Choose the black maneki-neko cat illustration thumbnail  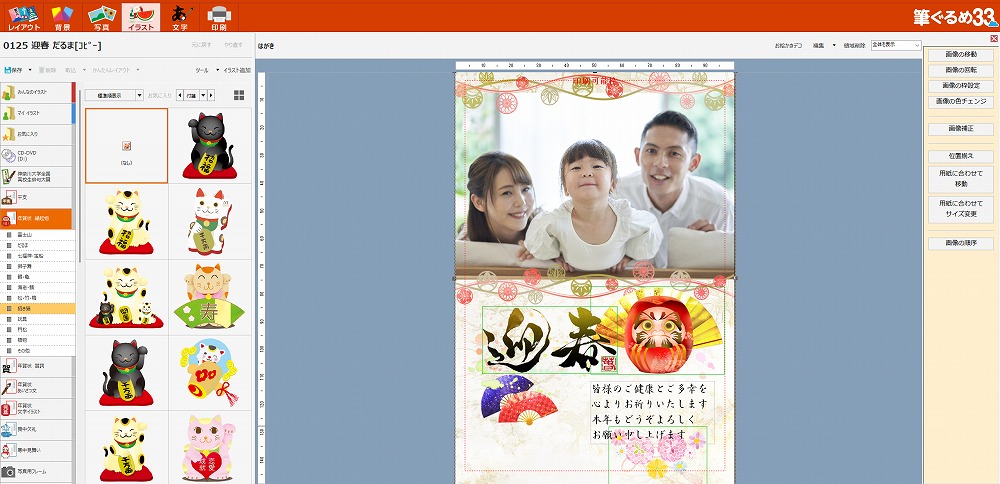coord(209,146)
